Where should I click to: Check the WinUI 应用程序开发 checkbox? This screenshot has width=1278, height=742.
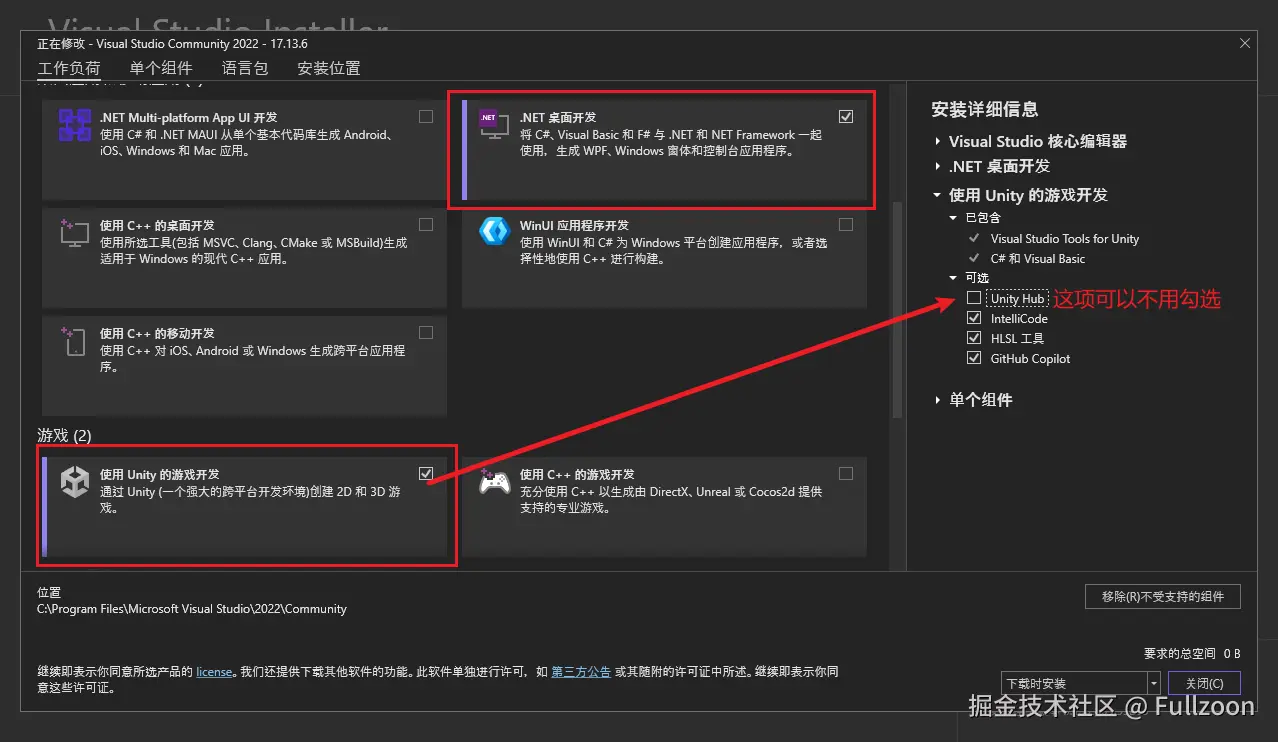(846, 224)
